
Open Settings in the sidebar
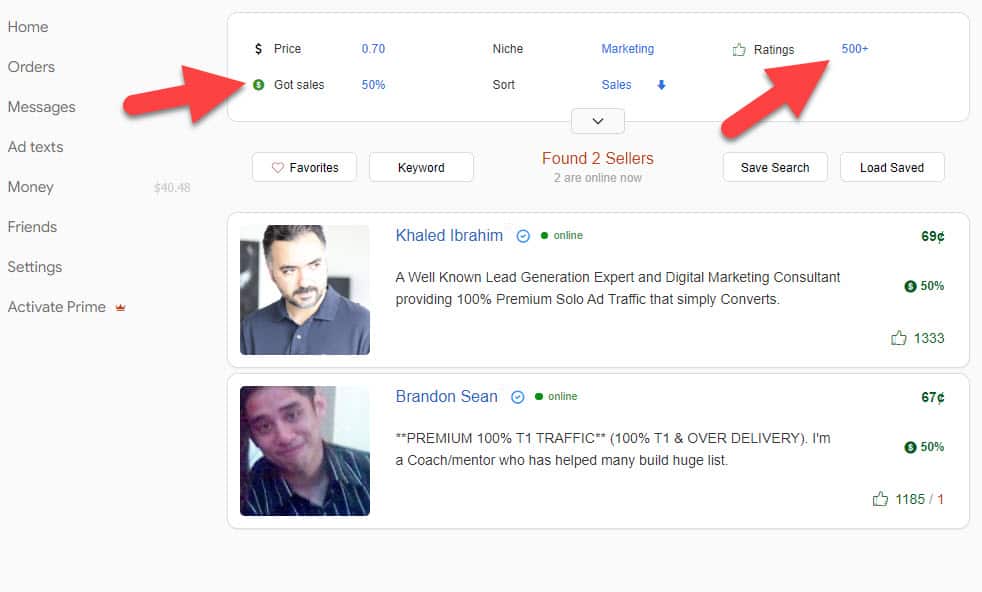tap(34, 267)
